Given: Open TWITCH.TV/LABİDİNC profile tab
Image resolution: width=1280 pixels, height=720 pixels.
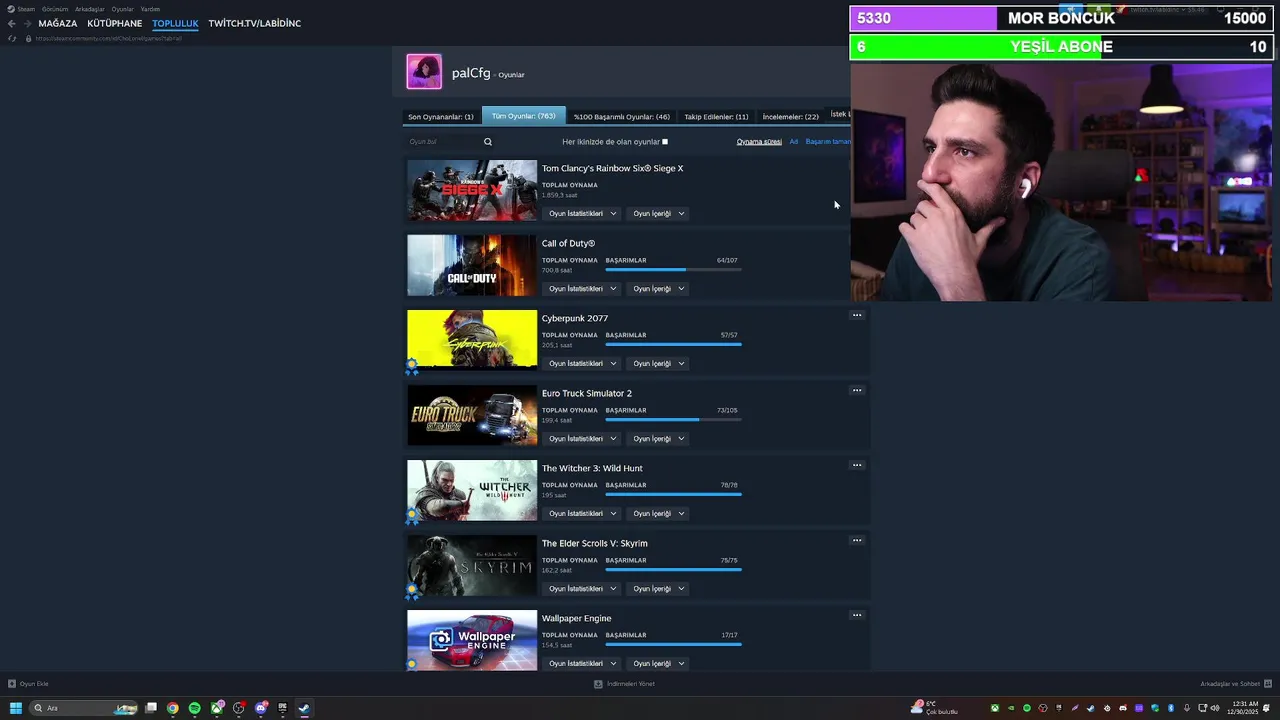Looking at the screenshot, I should point(255,23).
